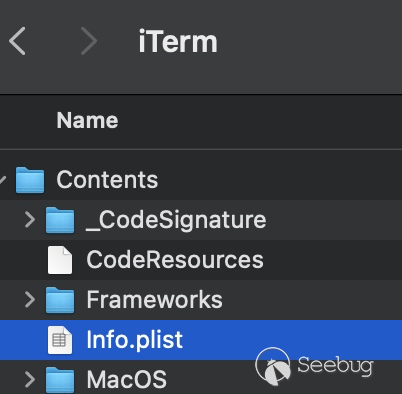
Task: Click the Frameworks folder icon
Action: point(60,300)
